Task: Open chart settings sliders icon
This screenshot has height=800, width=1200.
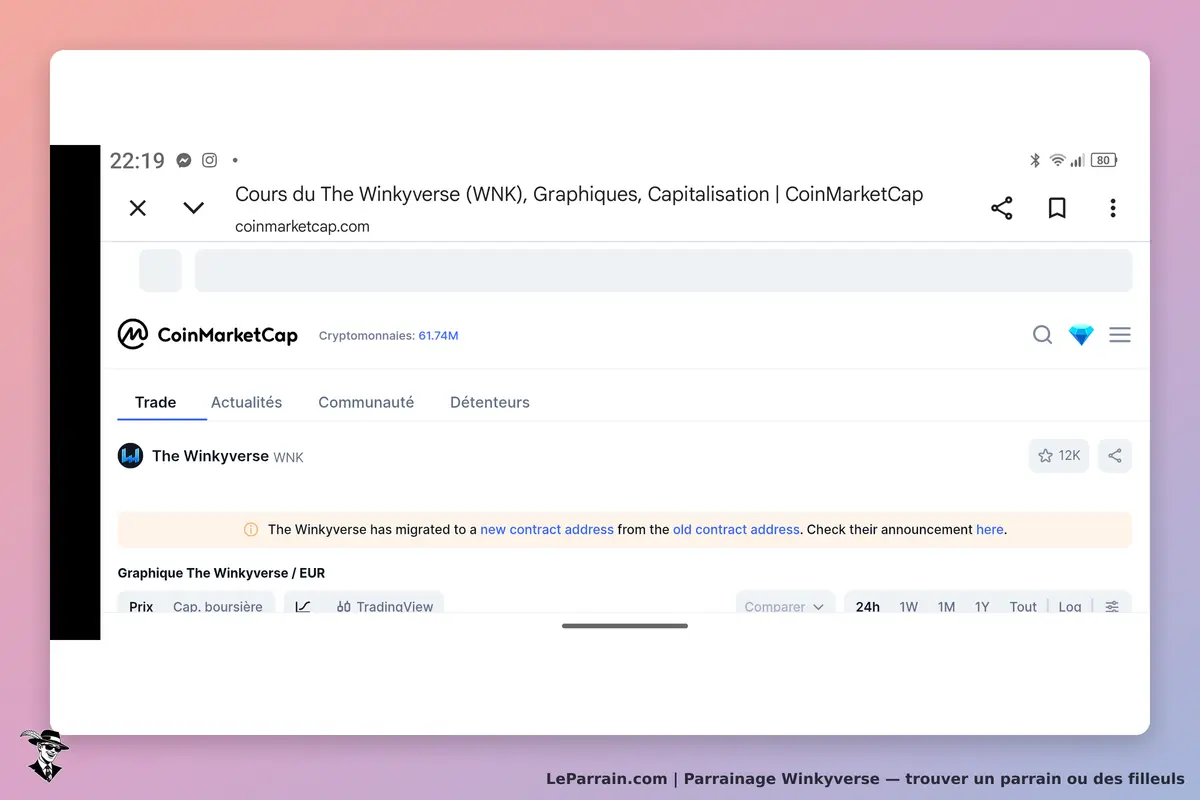Action: pyautogui.click(x=1112, y=606)
